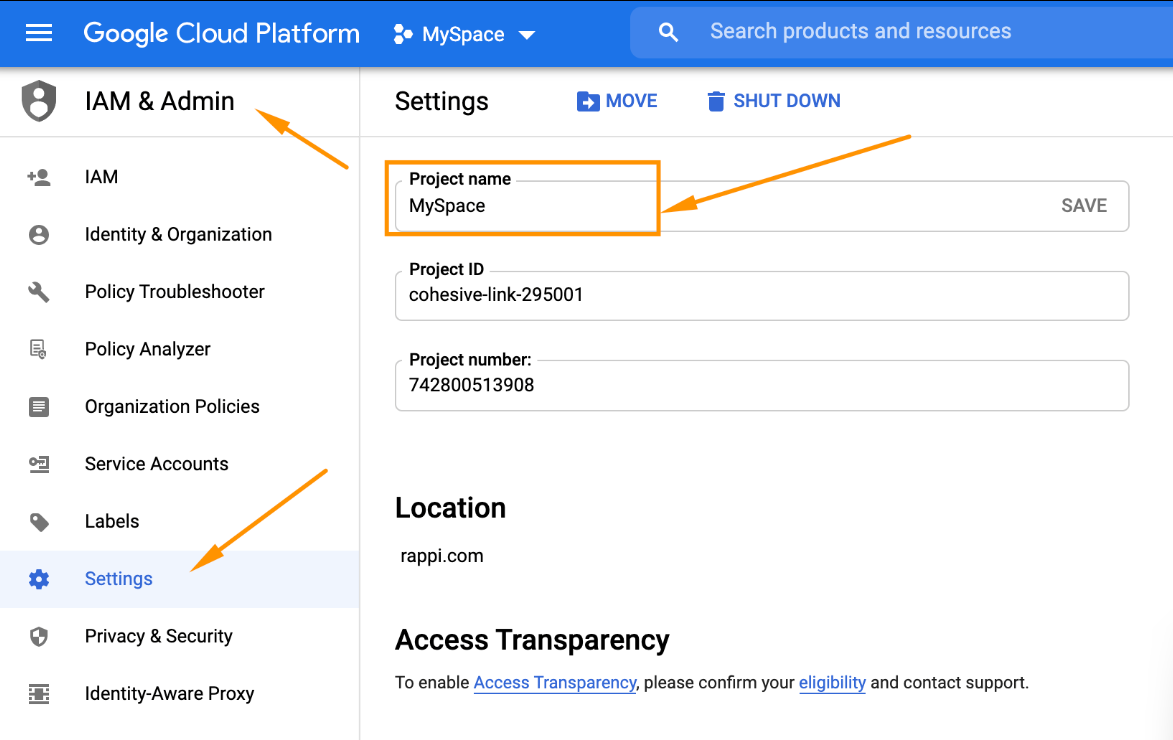Click the Settings gear icon in sidebar
The width and height of the screenshot is (1173, 740).
39,579
